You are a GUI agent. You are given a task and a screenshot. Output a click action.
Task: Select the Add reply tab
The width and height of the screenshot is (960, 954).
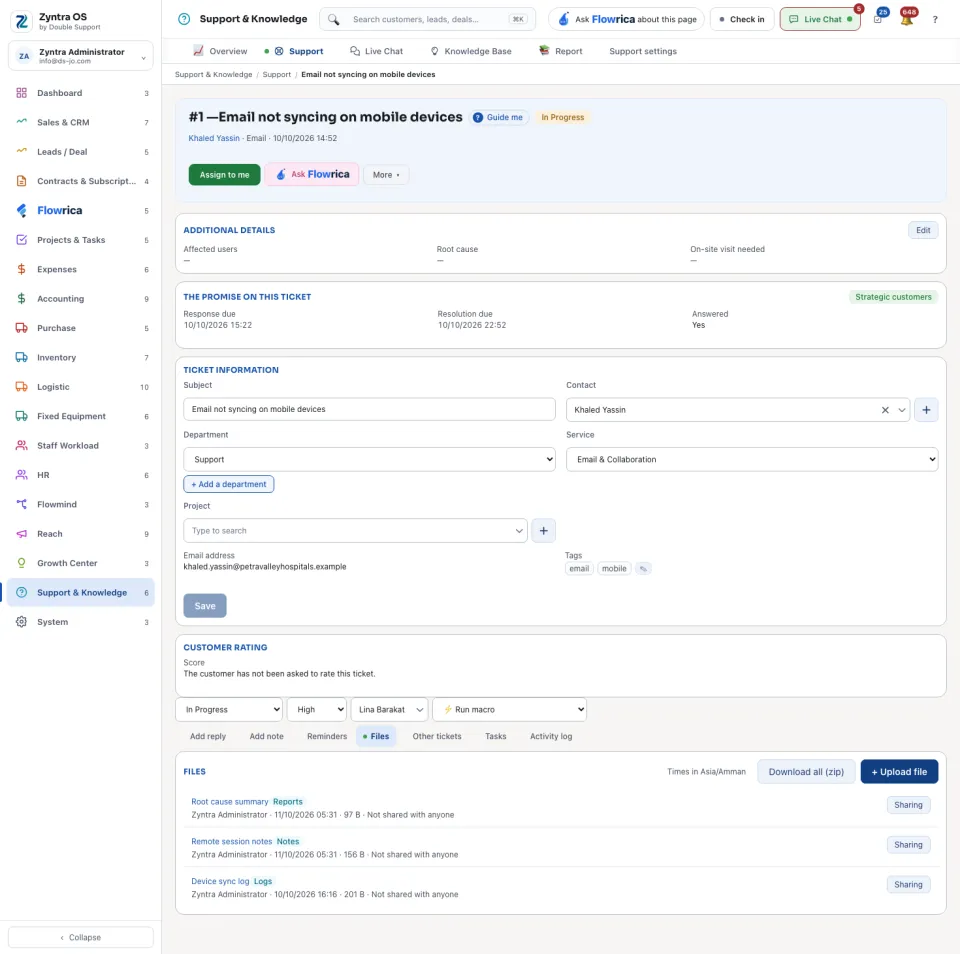point(208,737)
